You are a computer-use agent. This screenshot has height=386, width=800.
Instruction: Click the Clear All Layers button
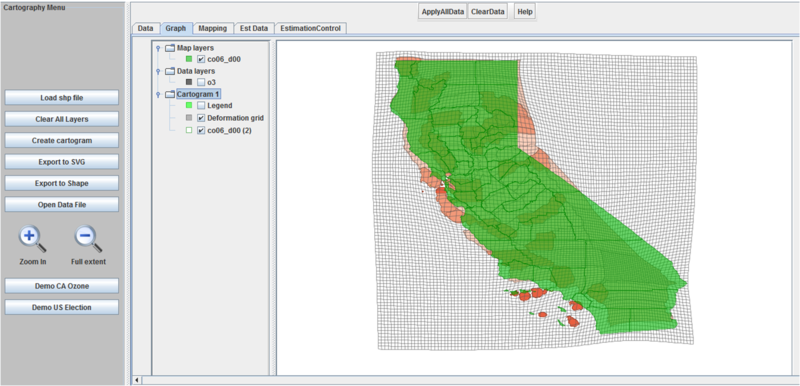coord(62,119)
